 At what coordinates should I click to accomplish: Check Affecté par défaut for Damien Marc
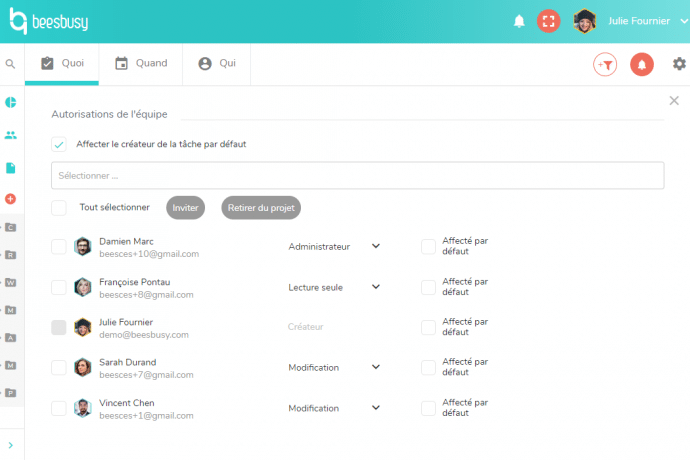pyautogui.click(x=428, y=247)
